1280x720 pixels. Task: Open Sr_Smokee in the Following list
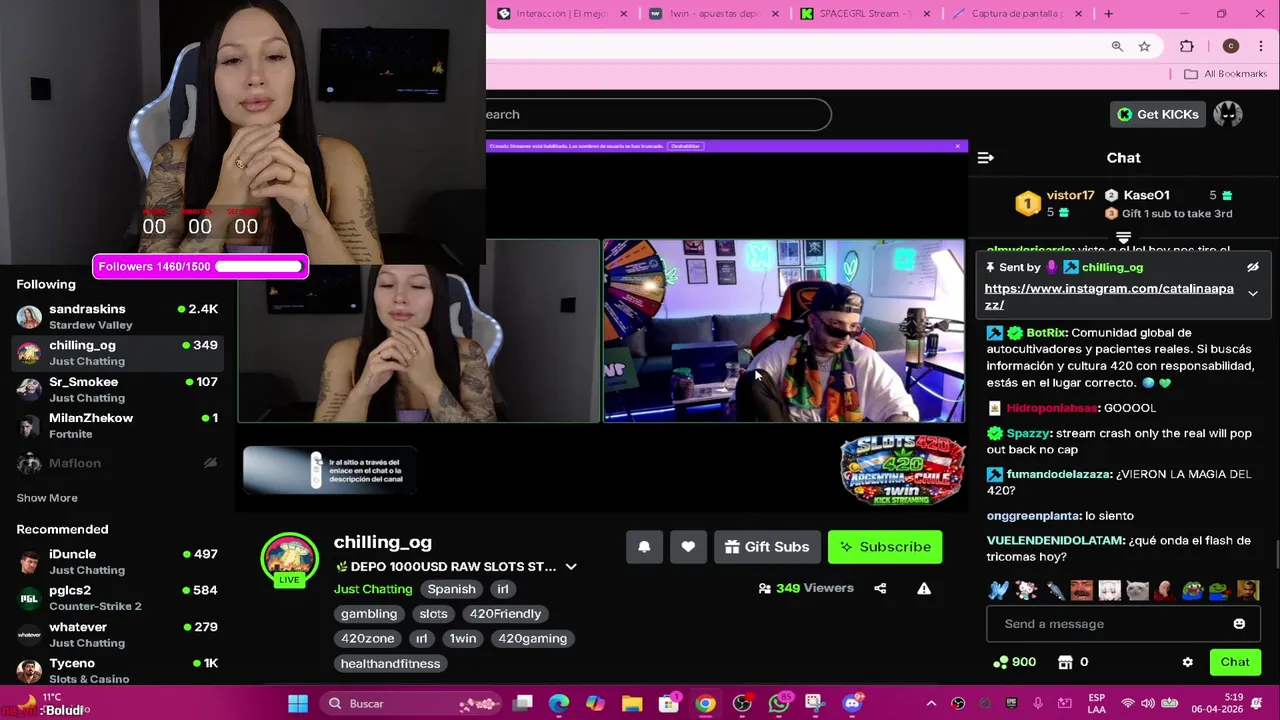tap(118, 390)
